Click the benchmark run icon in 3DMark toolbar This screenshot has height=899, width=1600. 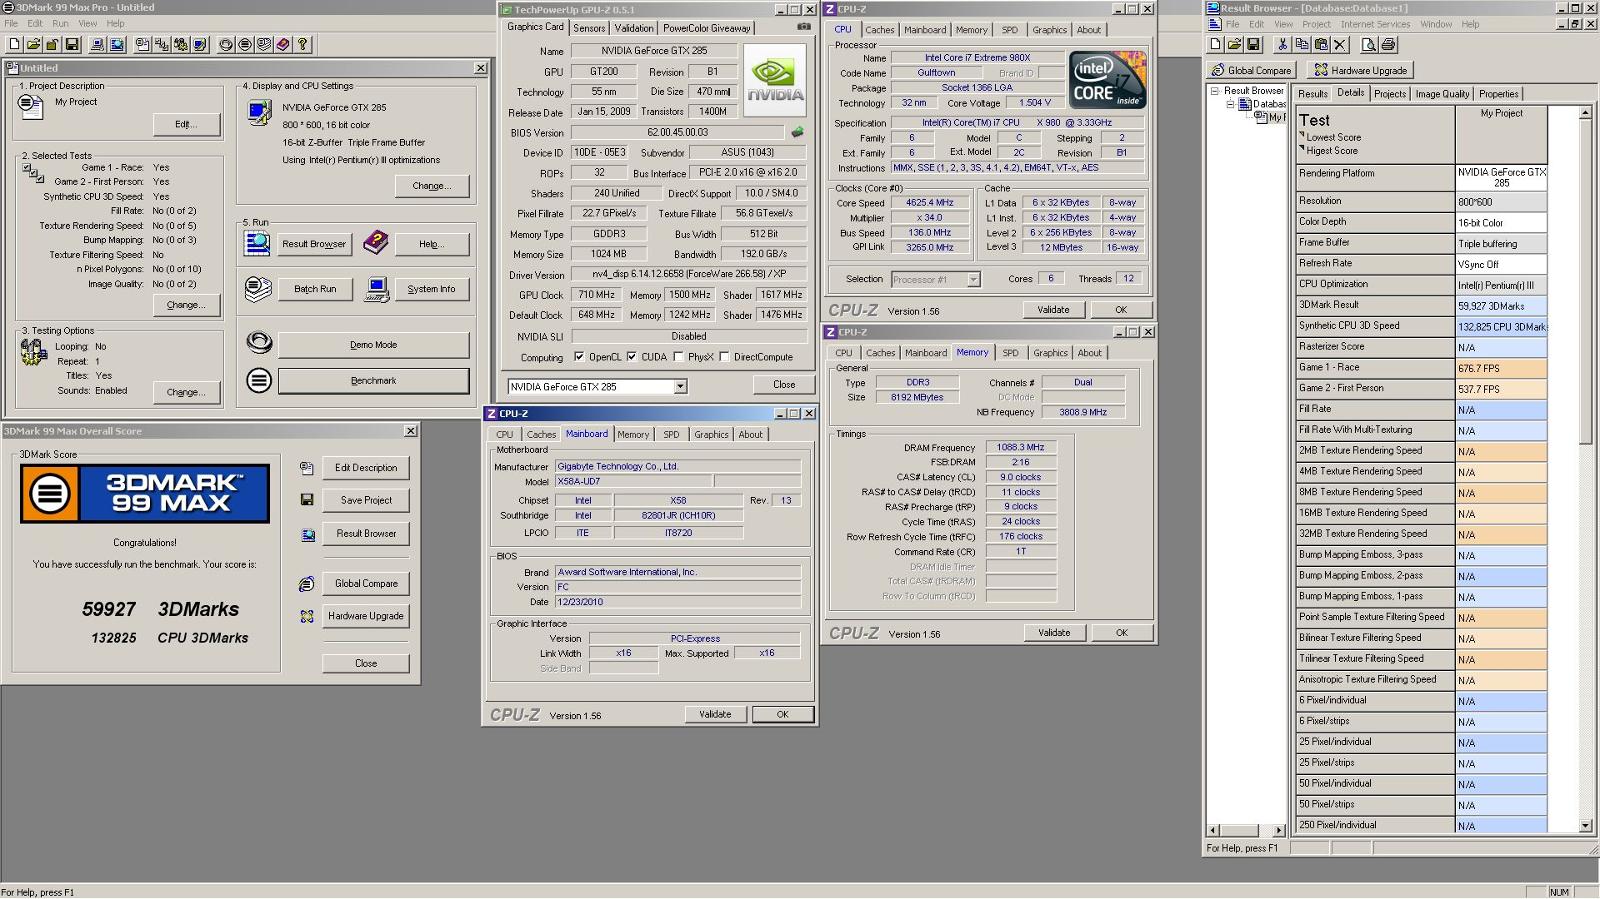tap(245, 44)
